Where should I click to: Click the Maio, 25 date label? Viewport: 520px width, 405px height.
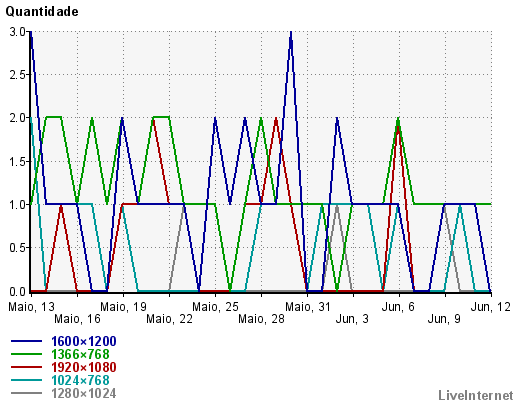click(215, 307)
